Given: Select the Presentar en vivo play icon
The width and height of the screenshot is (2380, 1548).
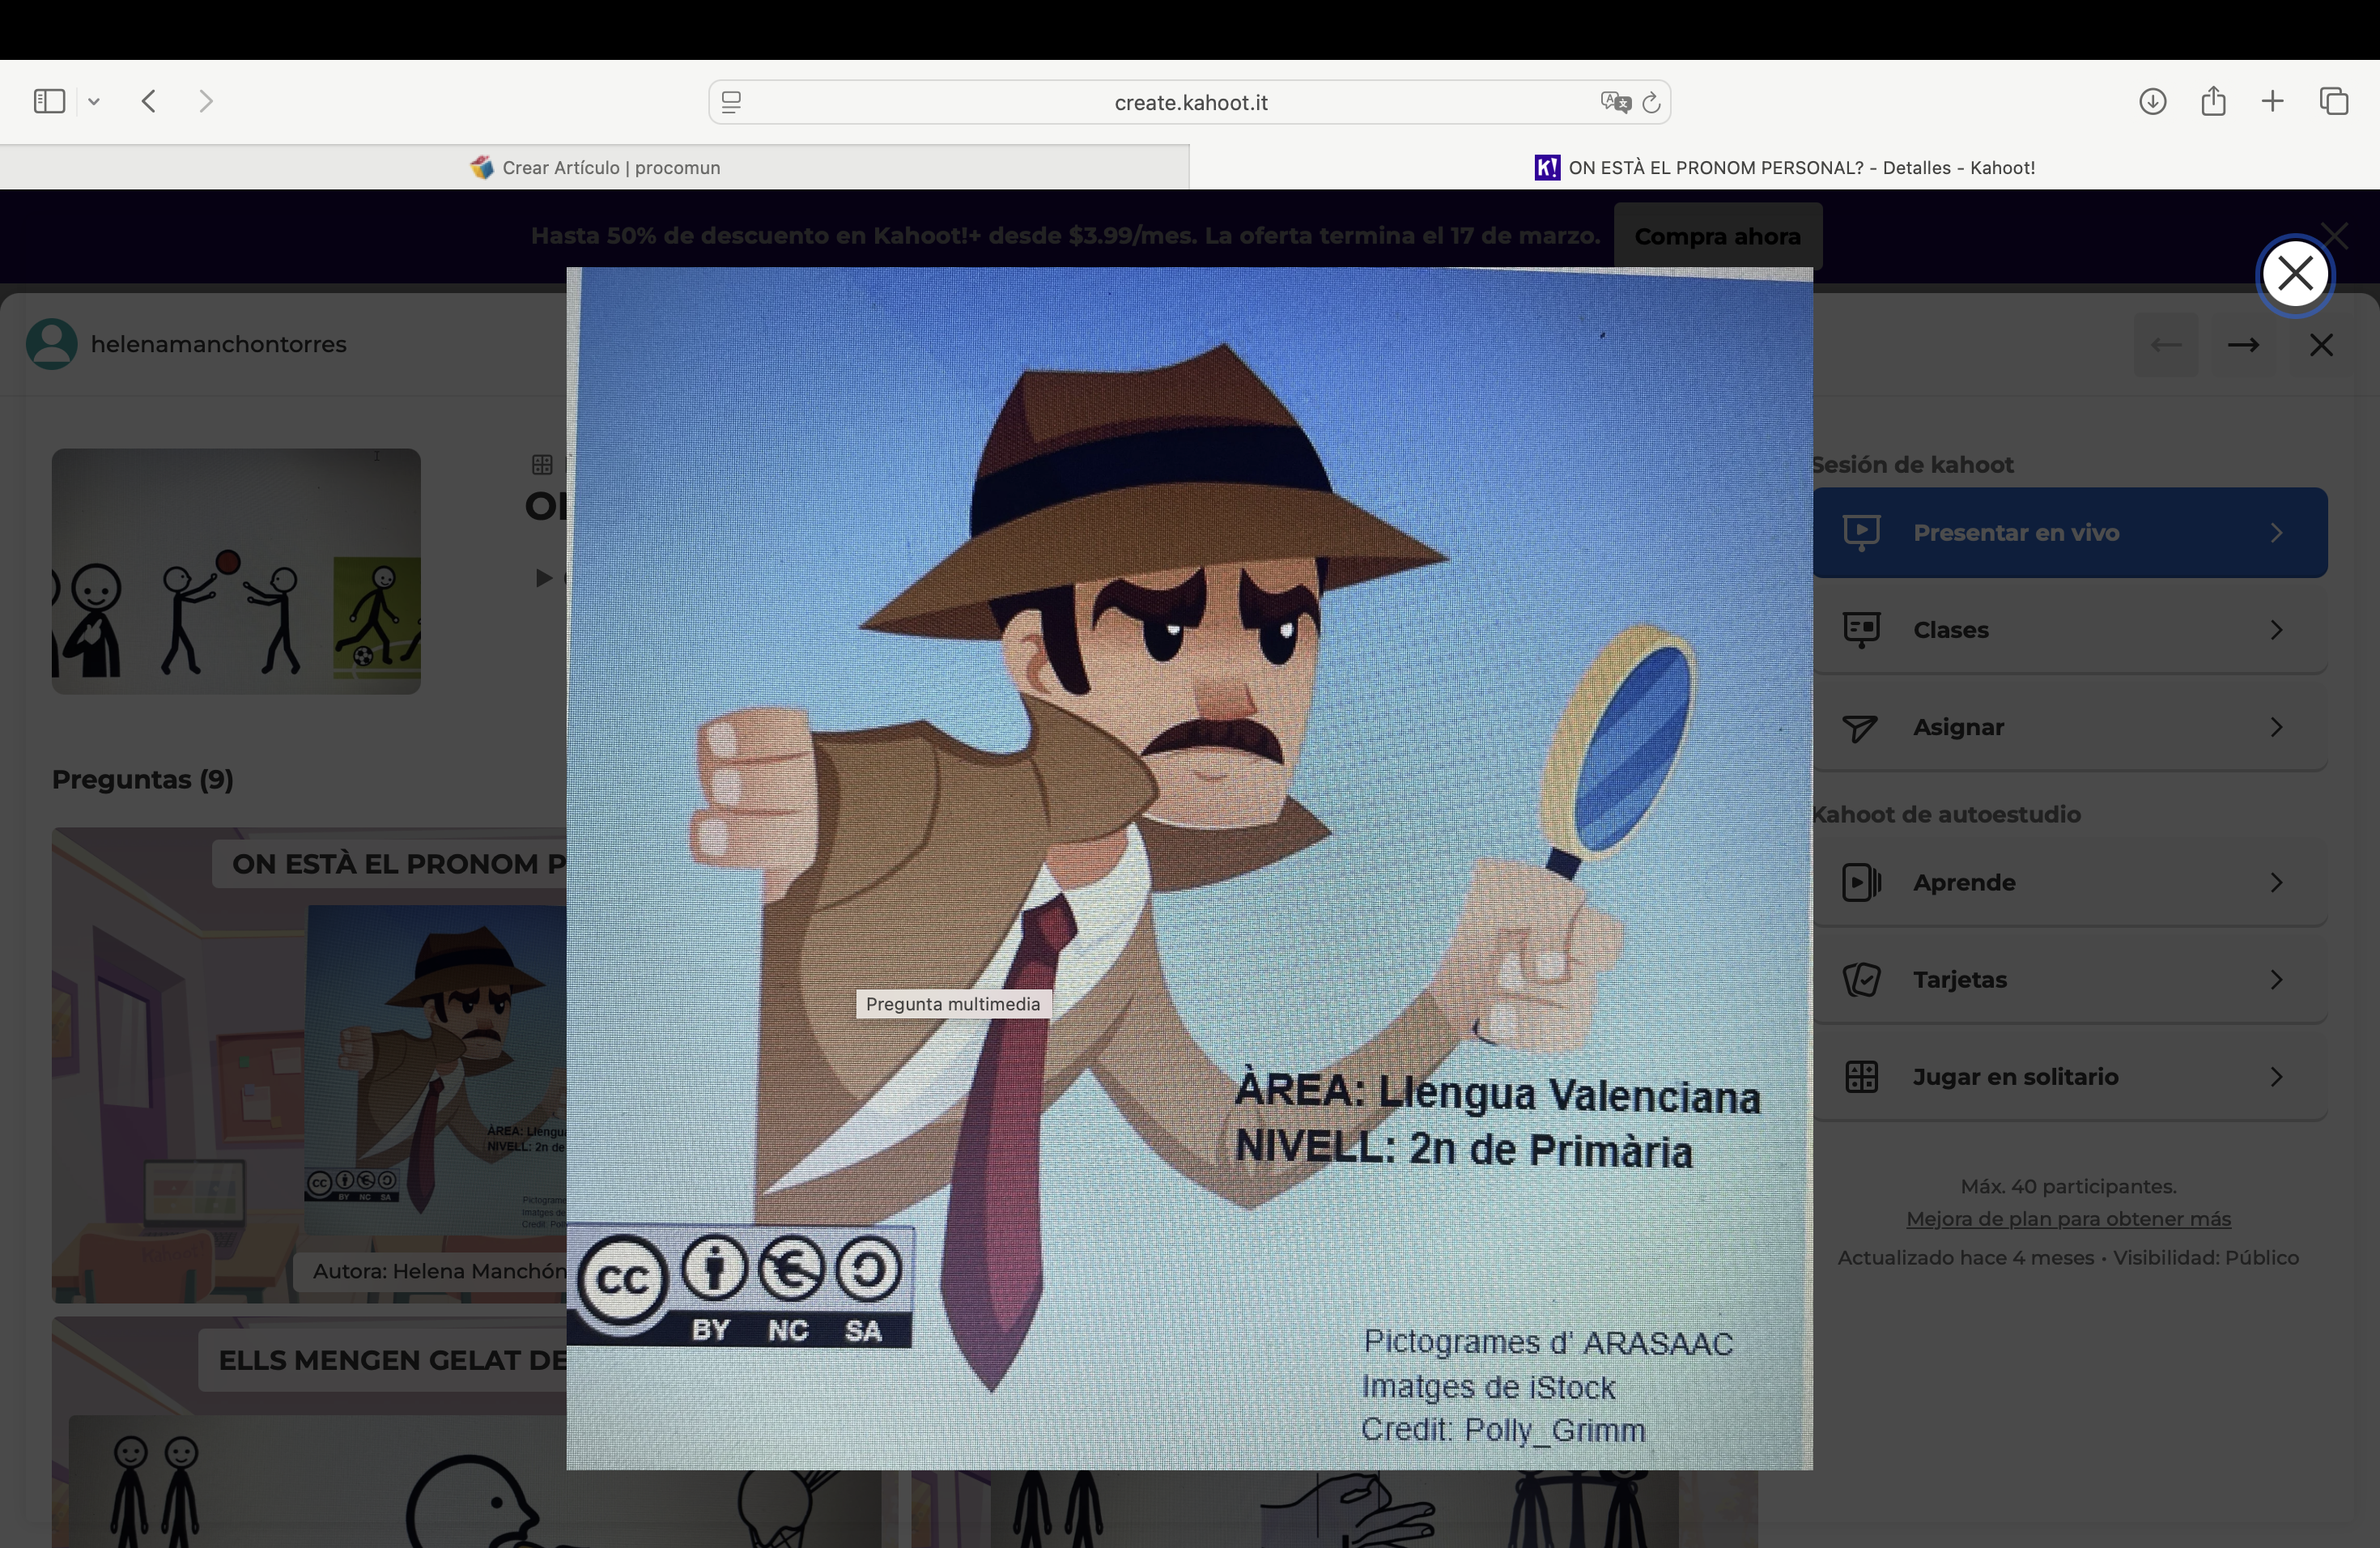Looking at the screenshot, I should [1861, 532].
